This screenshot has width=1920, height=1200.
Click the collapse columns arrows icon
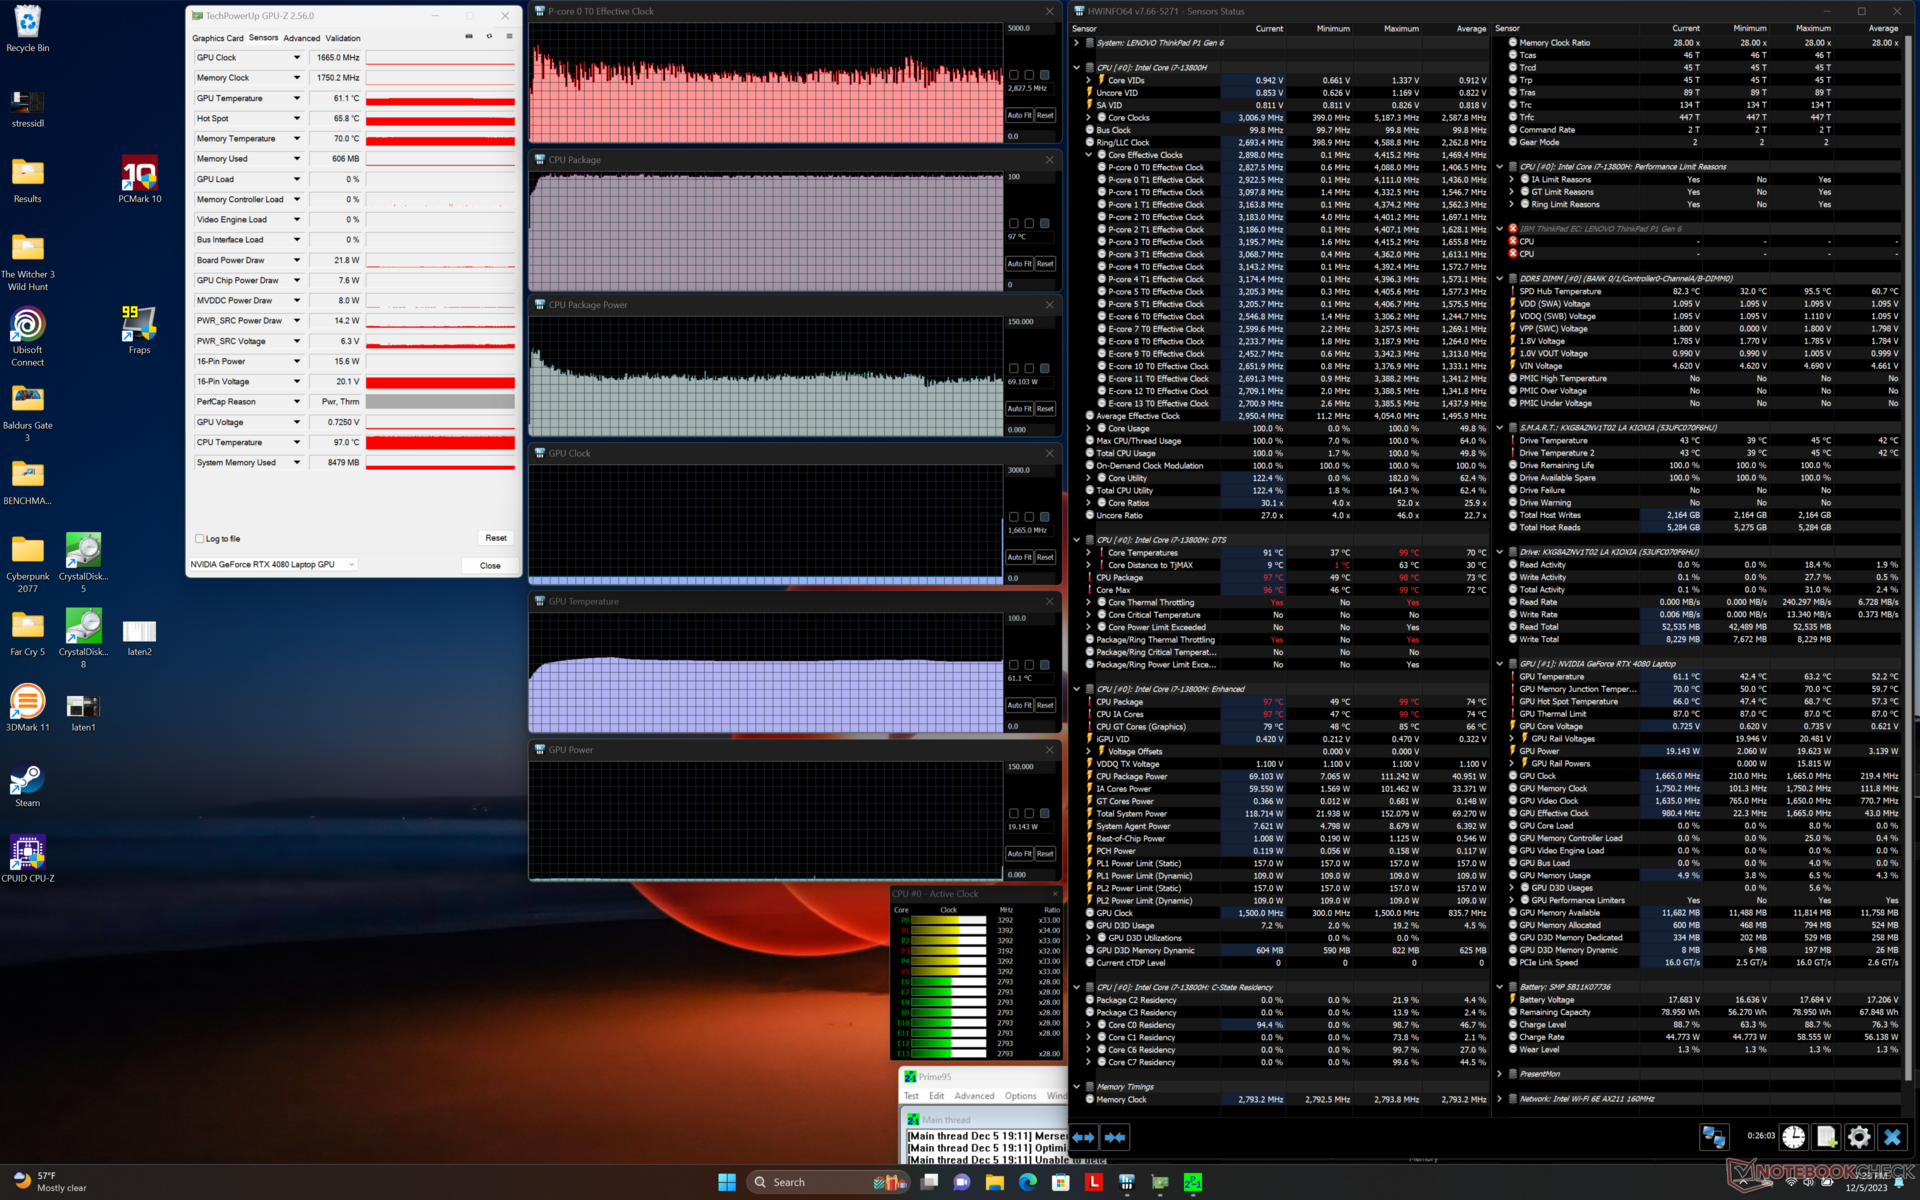[1115, 1137]
